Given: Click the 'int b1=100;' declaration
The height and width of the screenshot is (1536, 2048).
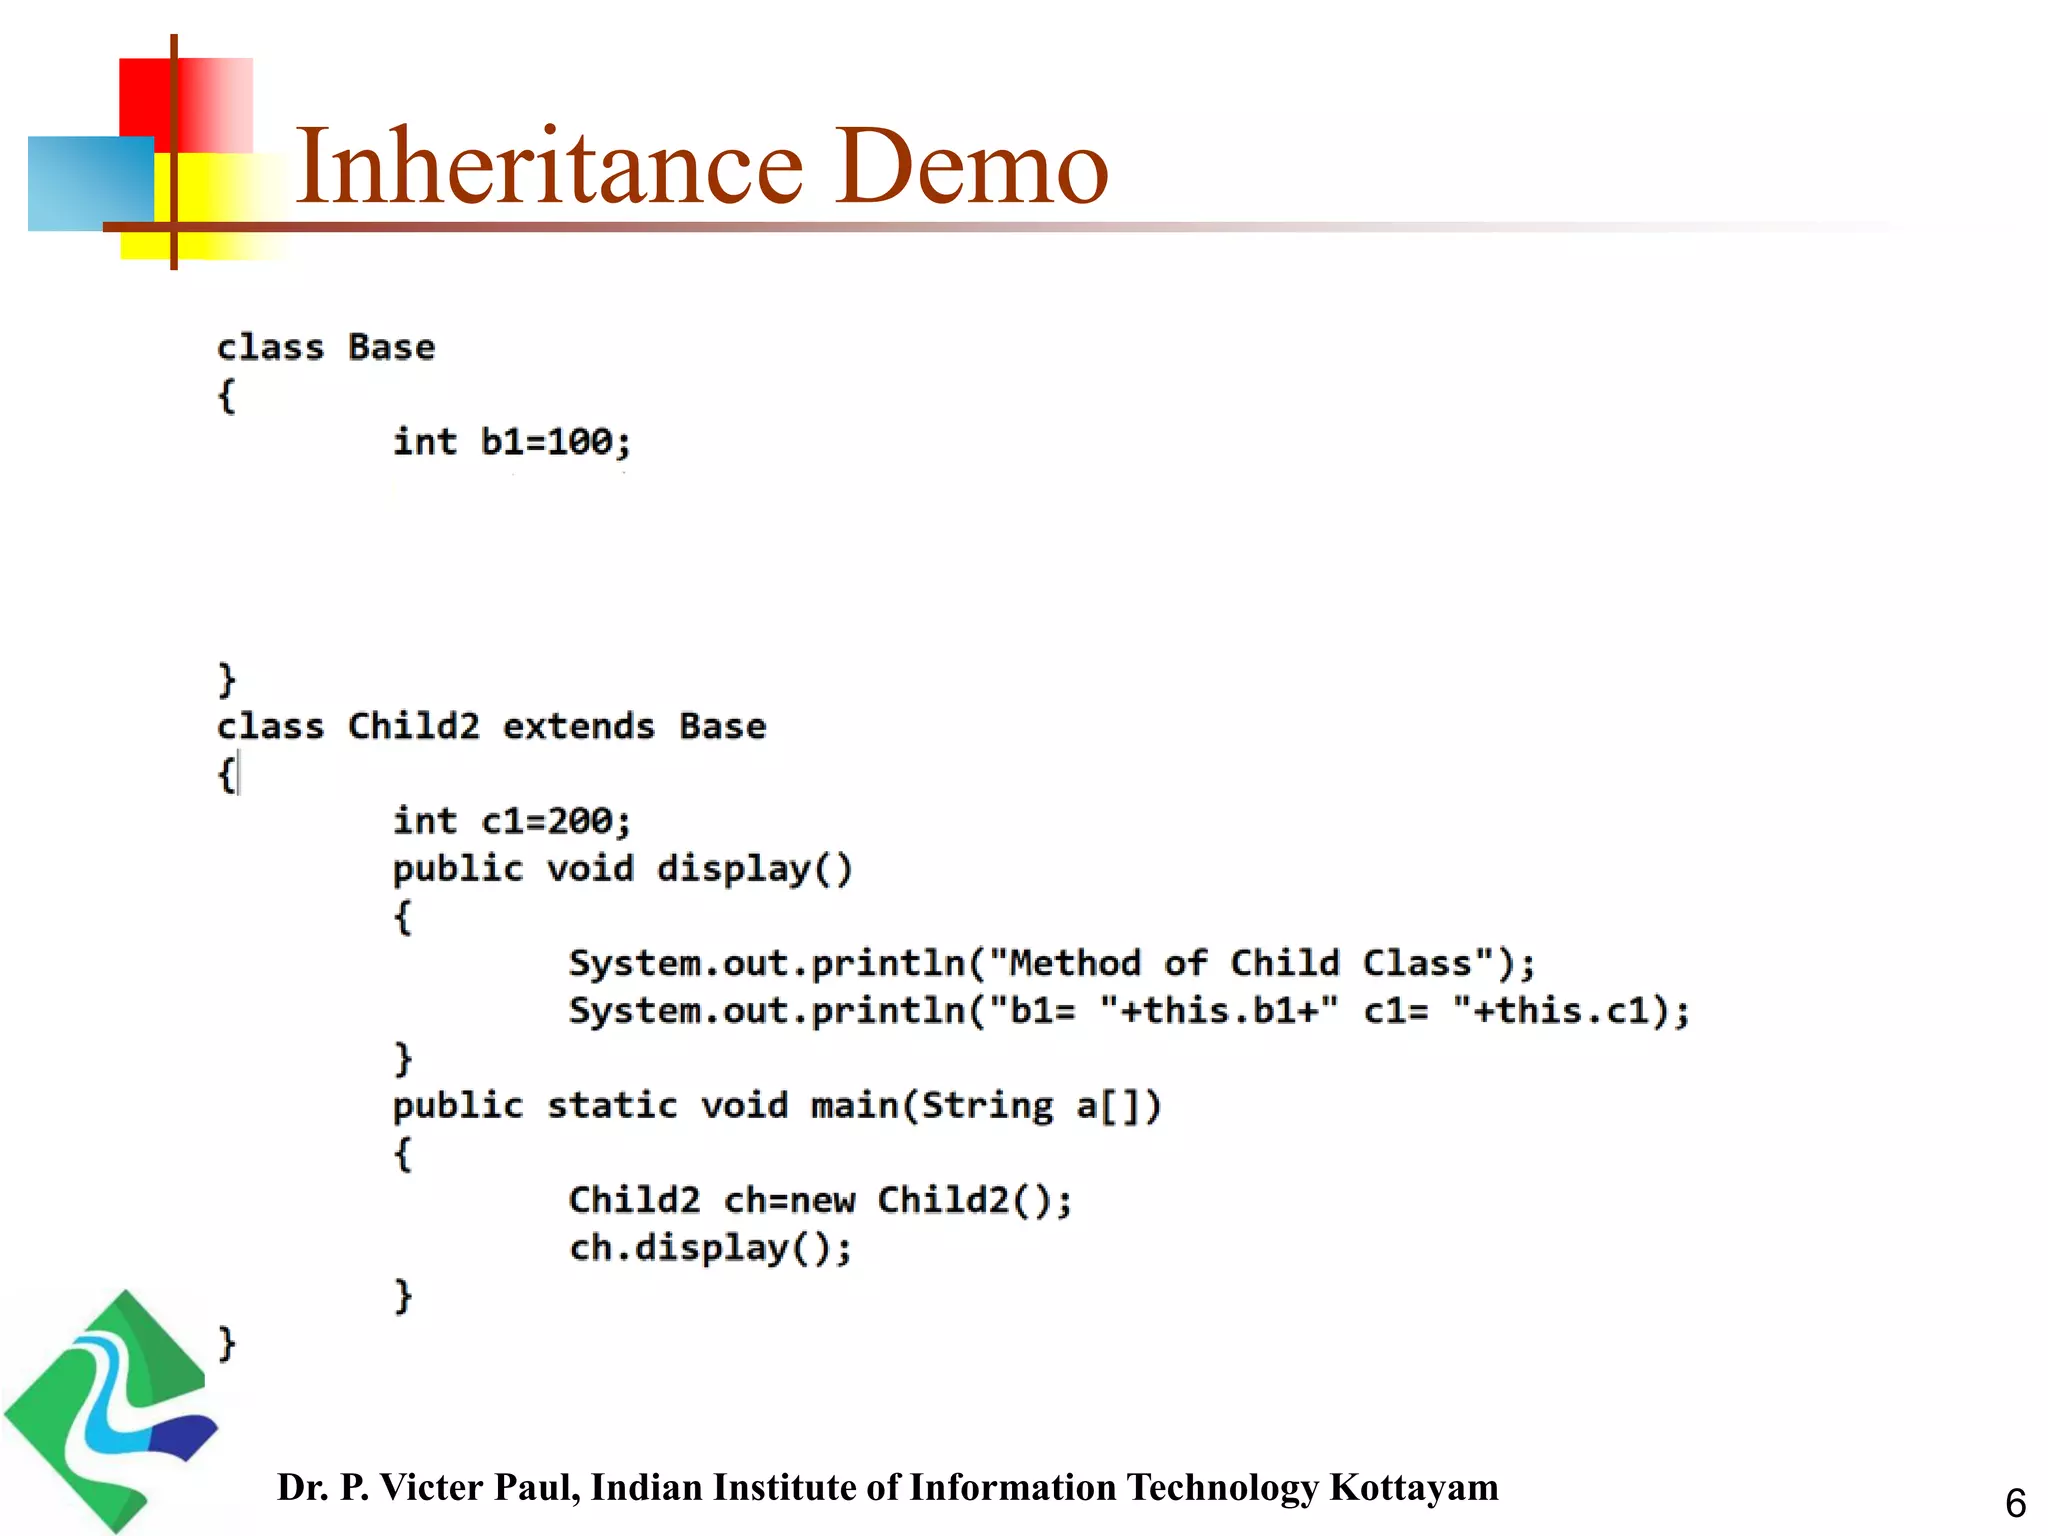Looking at the screenshot, I should (x=511, y=441).
